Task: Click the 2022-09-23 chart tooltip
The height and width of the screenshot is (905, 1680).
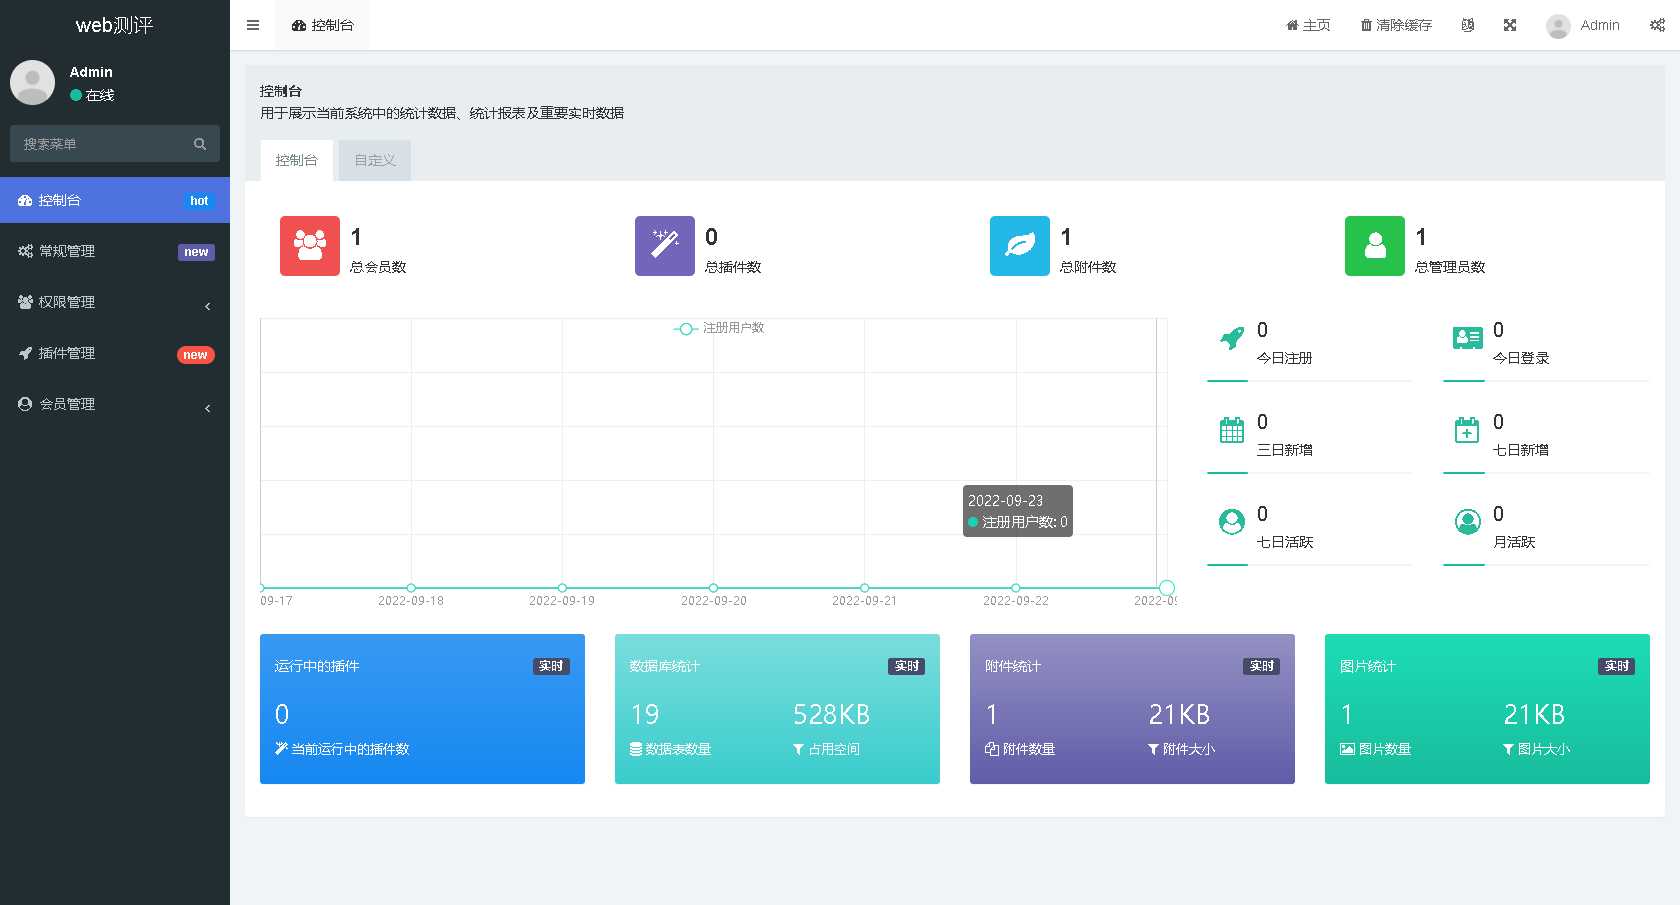Action: 1018,511
